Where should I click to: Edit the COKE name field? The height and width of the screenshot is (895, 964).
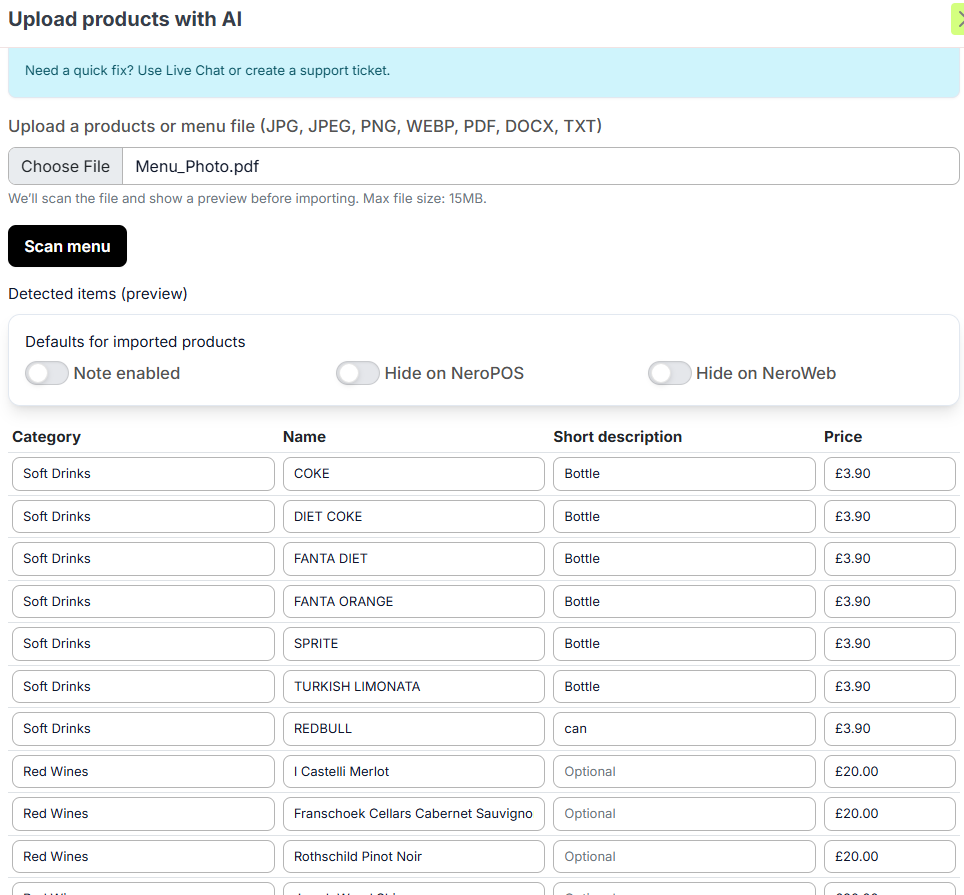coord(413,474)
